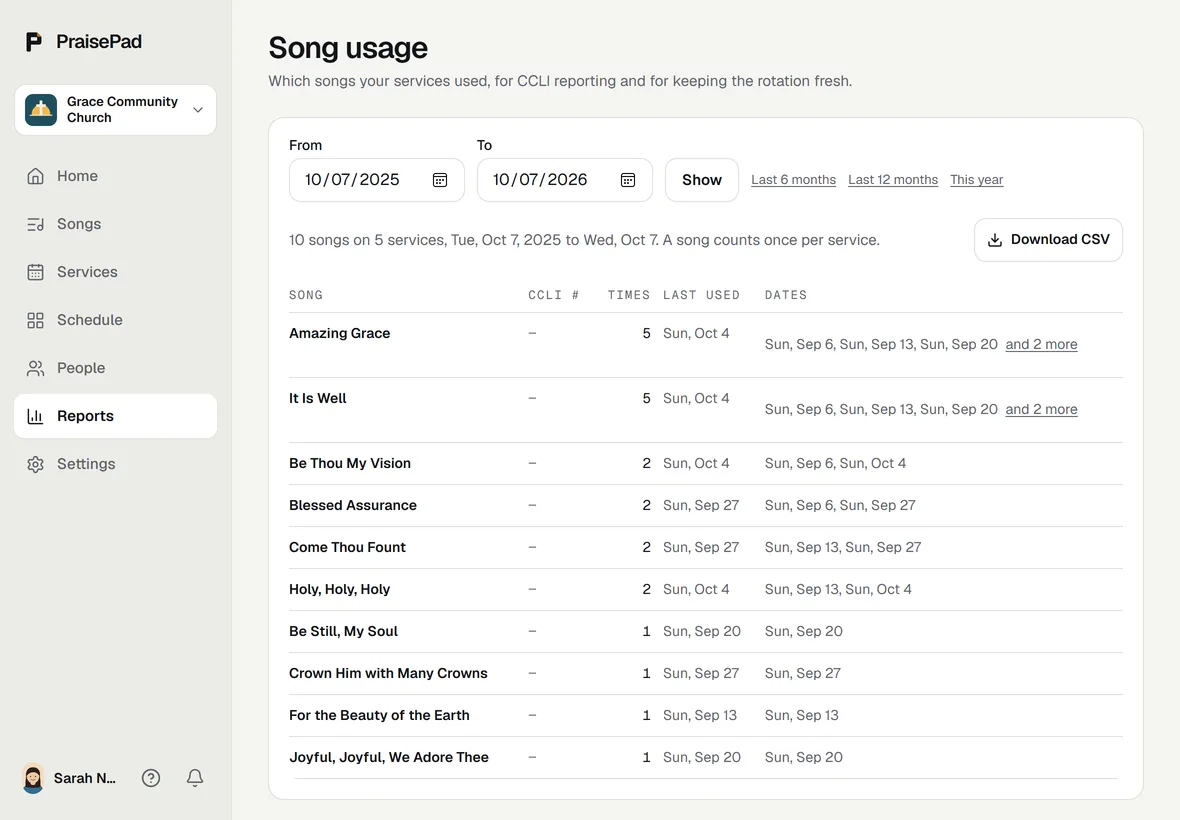Click the TIMES column header
The height and width of the screenshot is (820, 1180).
[629, 295]
